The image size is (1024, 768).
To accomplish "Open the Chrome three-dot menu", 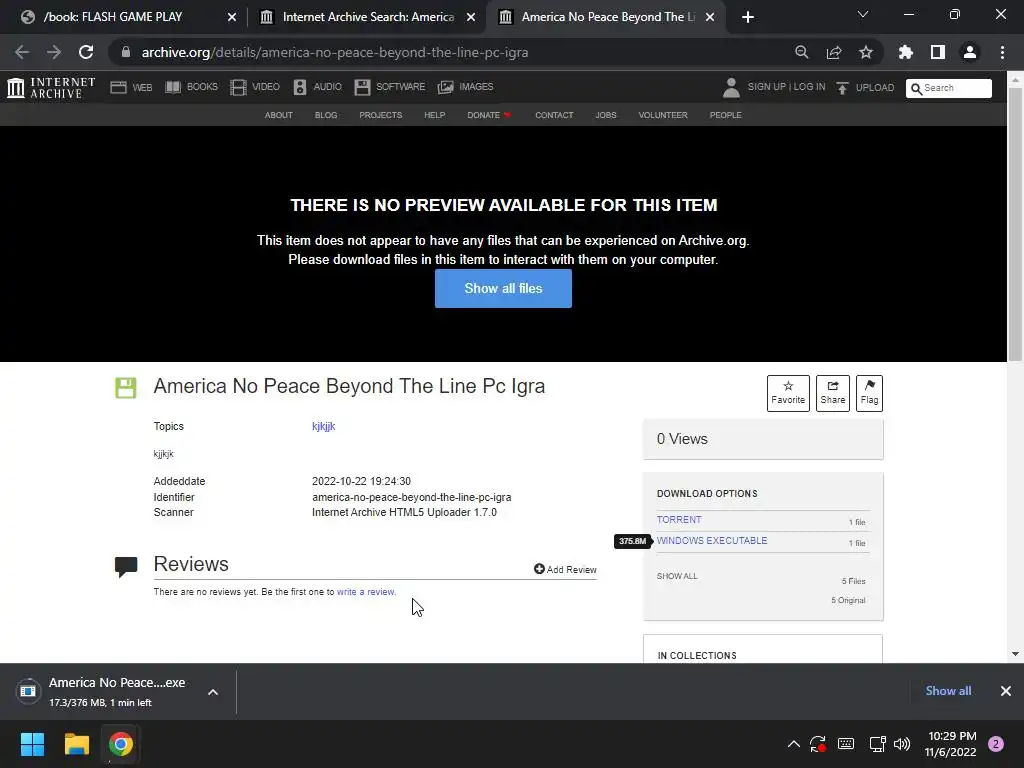I will tap(1002, 52).
